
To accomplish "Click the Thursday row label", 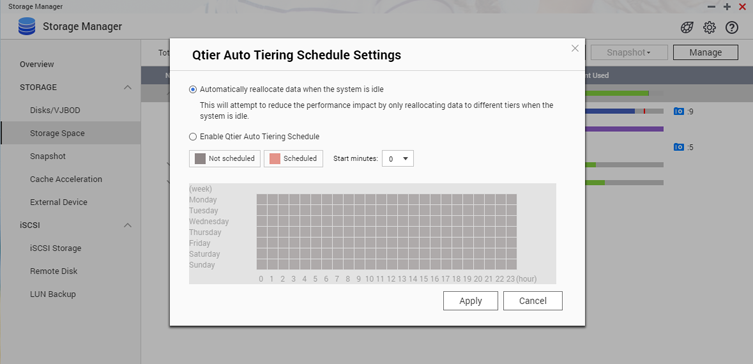I will click(205, 232).
